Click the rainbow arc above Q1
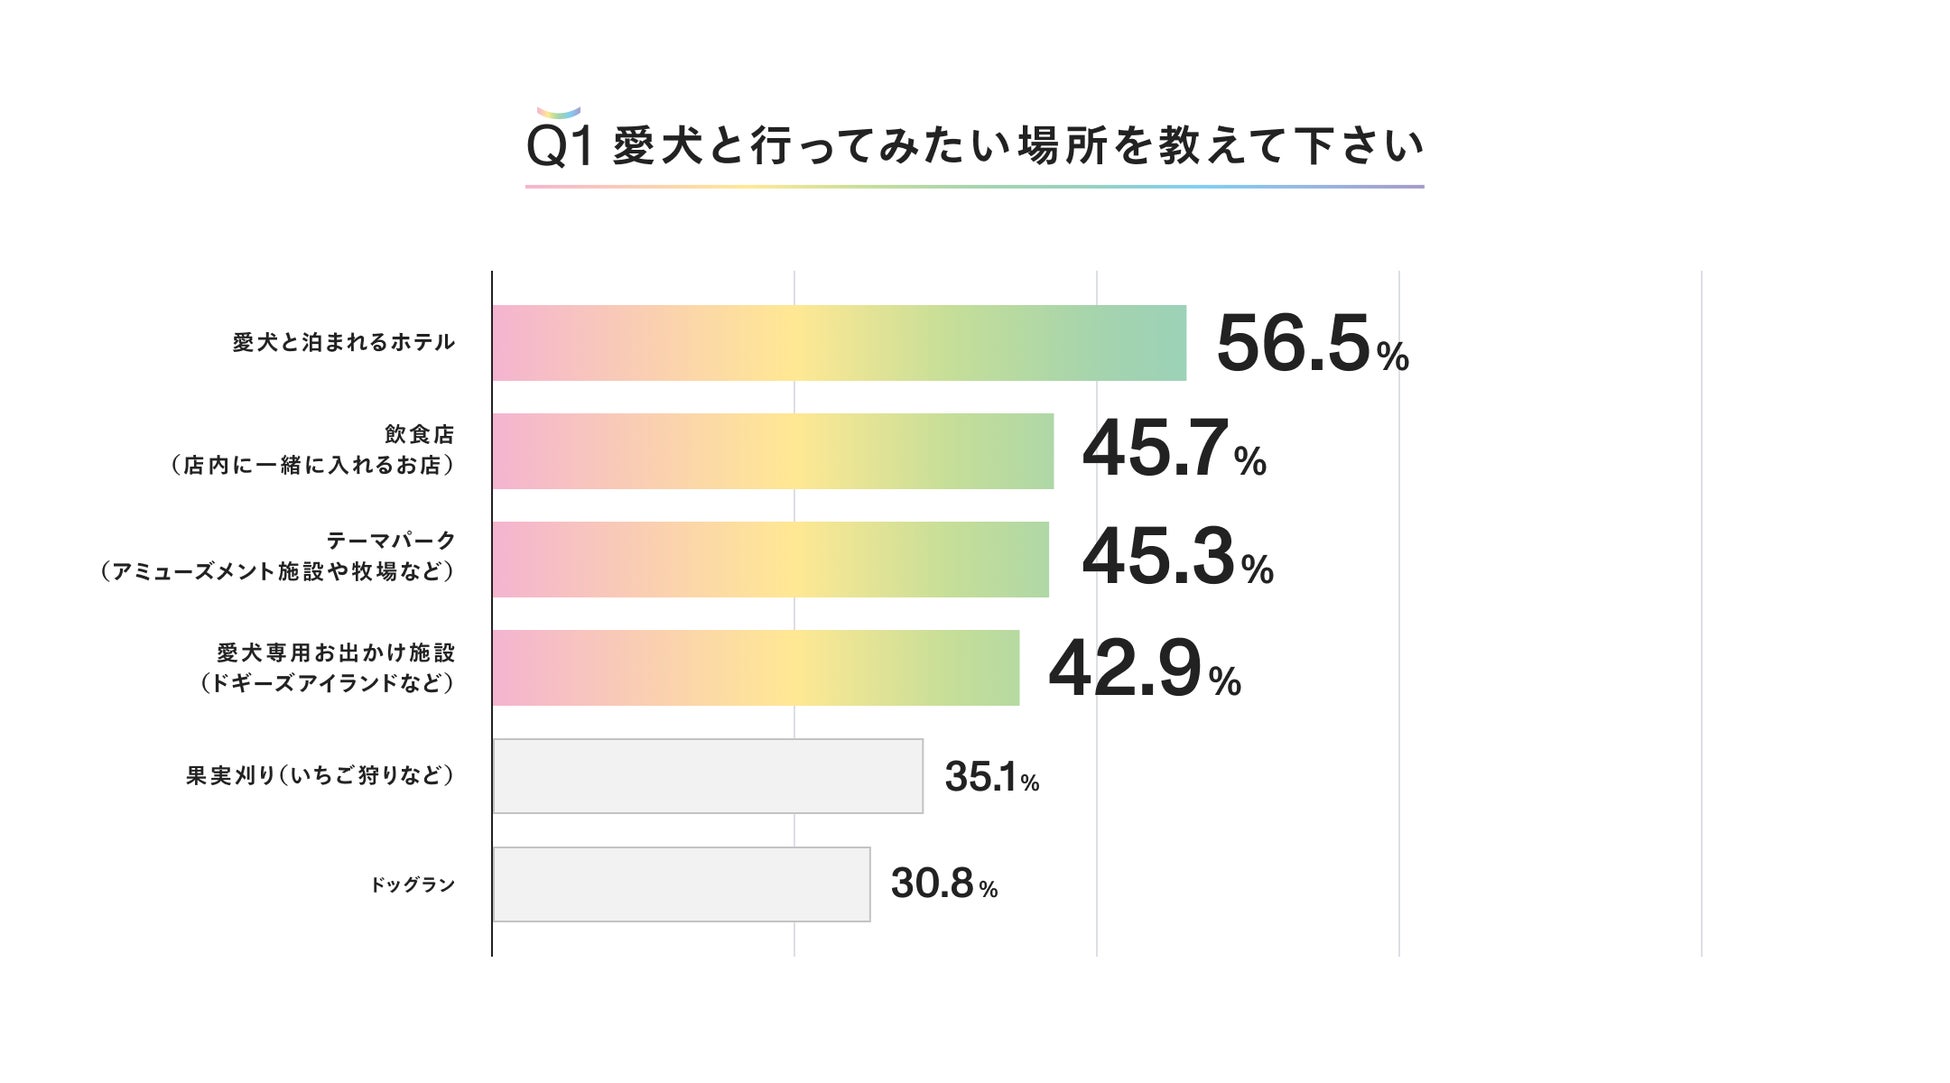This screenshot has height=1083, width=1950. (558, 113)
